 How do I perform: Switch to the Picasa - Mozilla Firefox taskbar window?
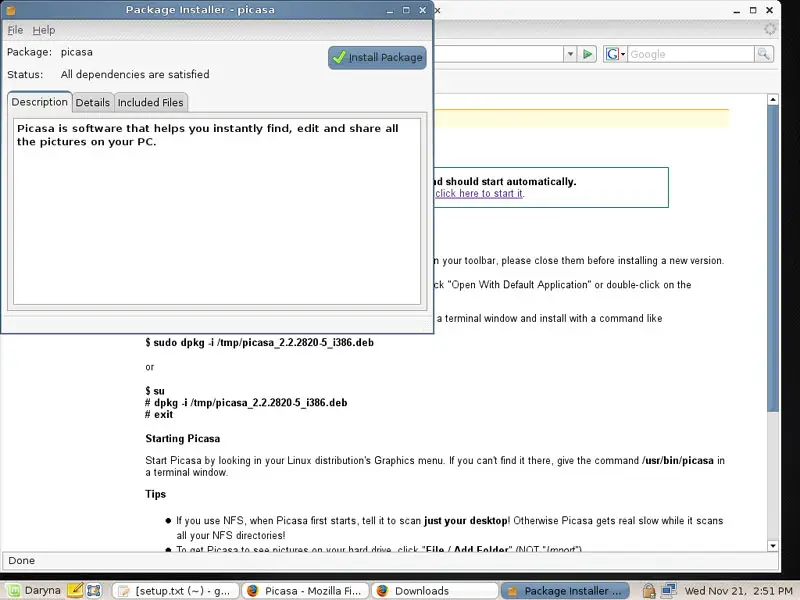click(305, 591)
